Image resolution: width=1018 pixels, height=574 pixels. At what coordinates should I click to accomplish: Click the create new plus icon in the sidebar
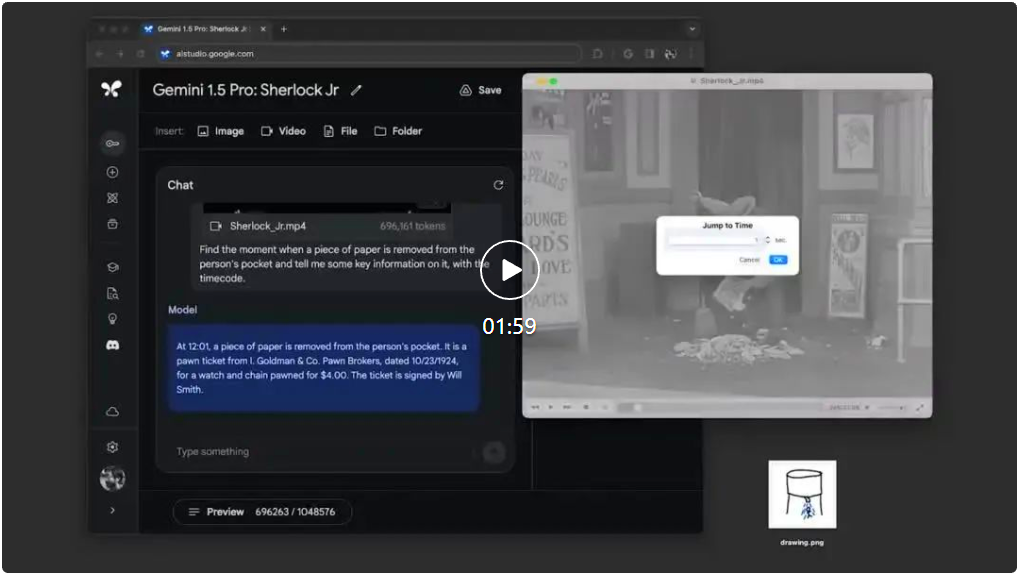[x=112, y=172]
